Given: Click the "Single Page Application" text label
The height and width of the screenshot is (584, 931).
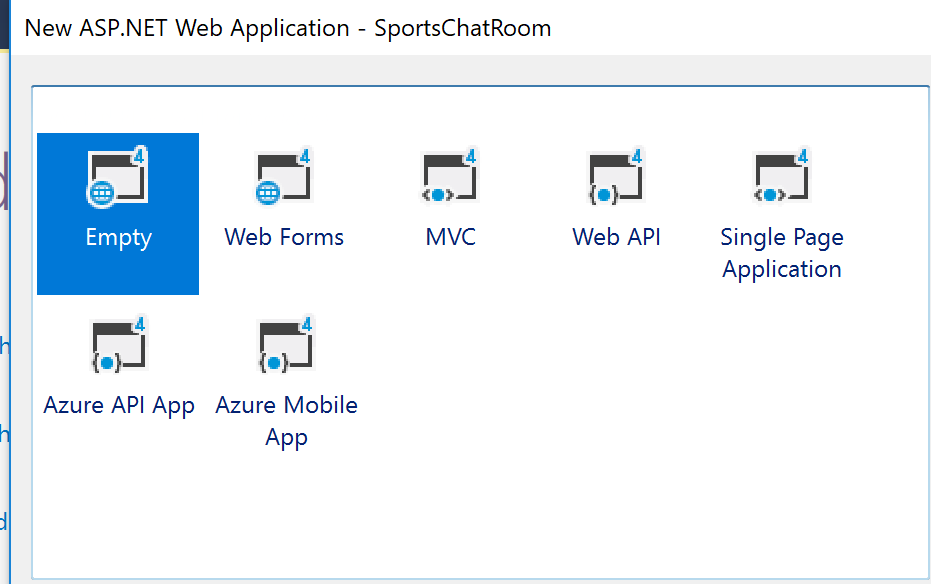Looking at the screenshot, I should (x=781, y=253).
